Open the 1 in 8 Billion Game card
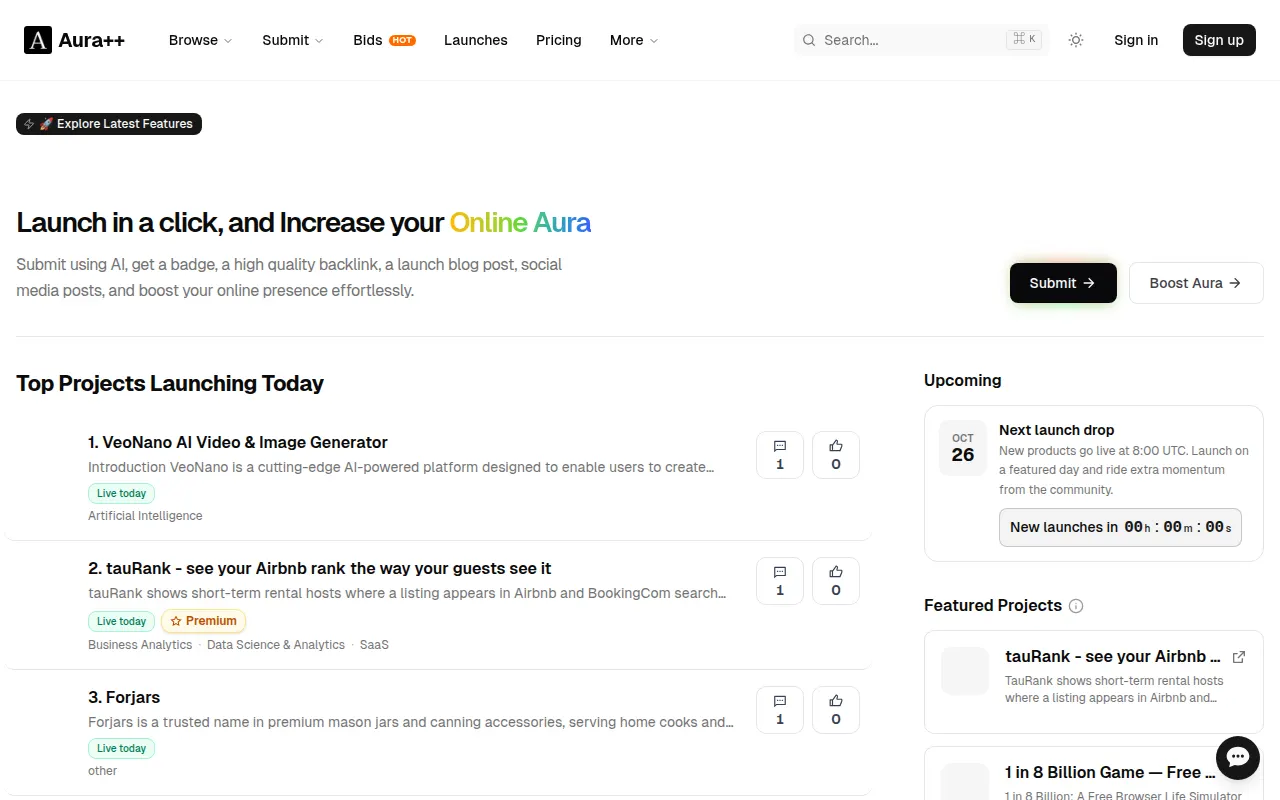Viewport: 1280px width, 800px height. (1094, 773)
